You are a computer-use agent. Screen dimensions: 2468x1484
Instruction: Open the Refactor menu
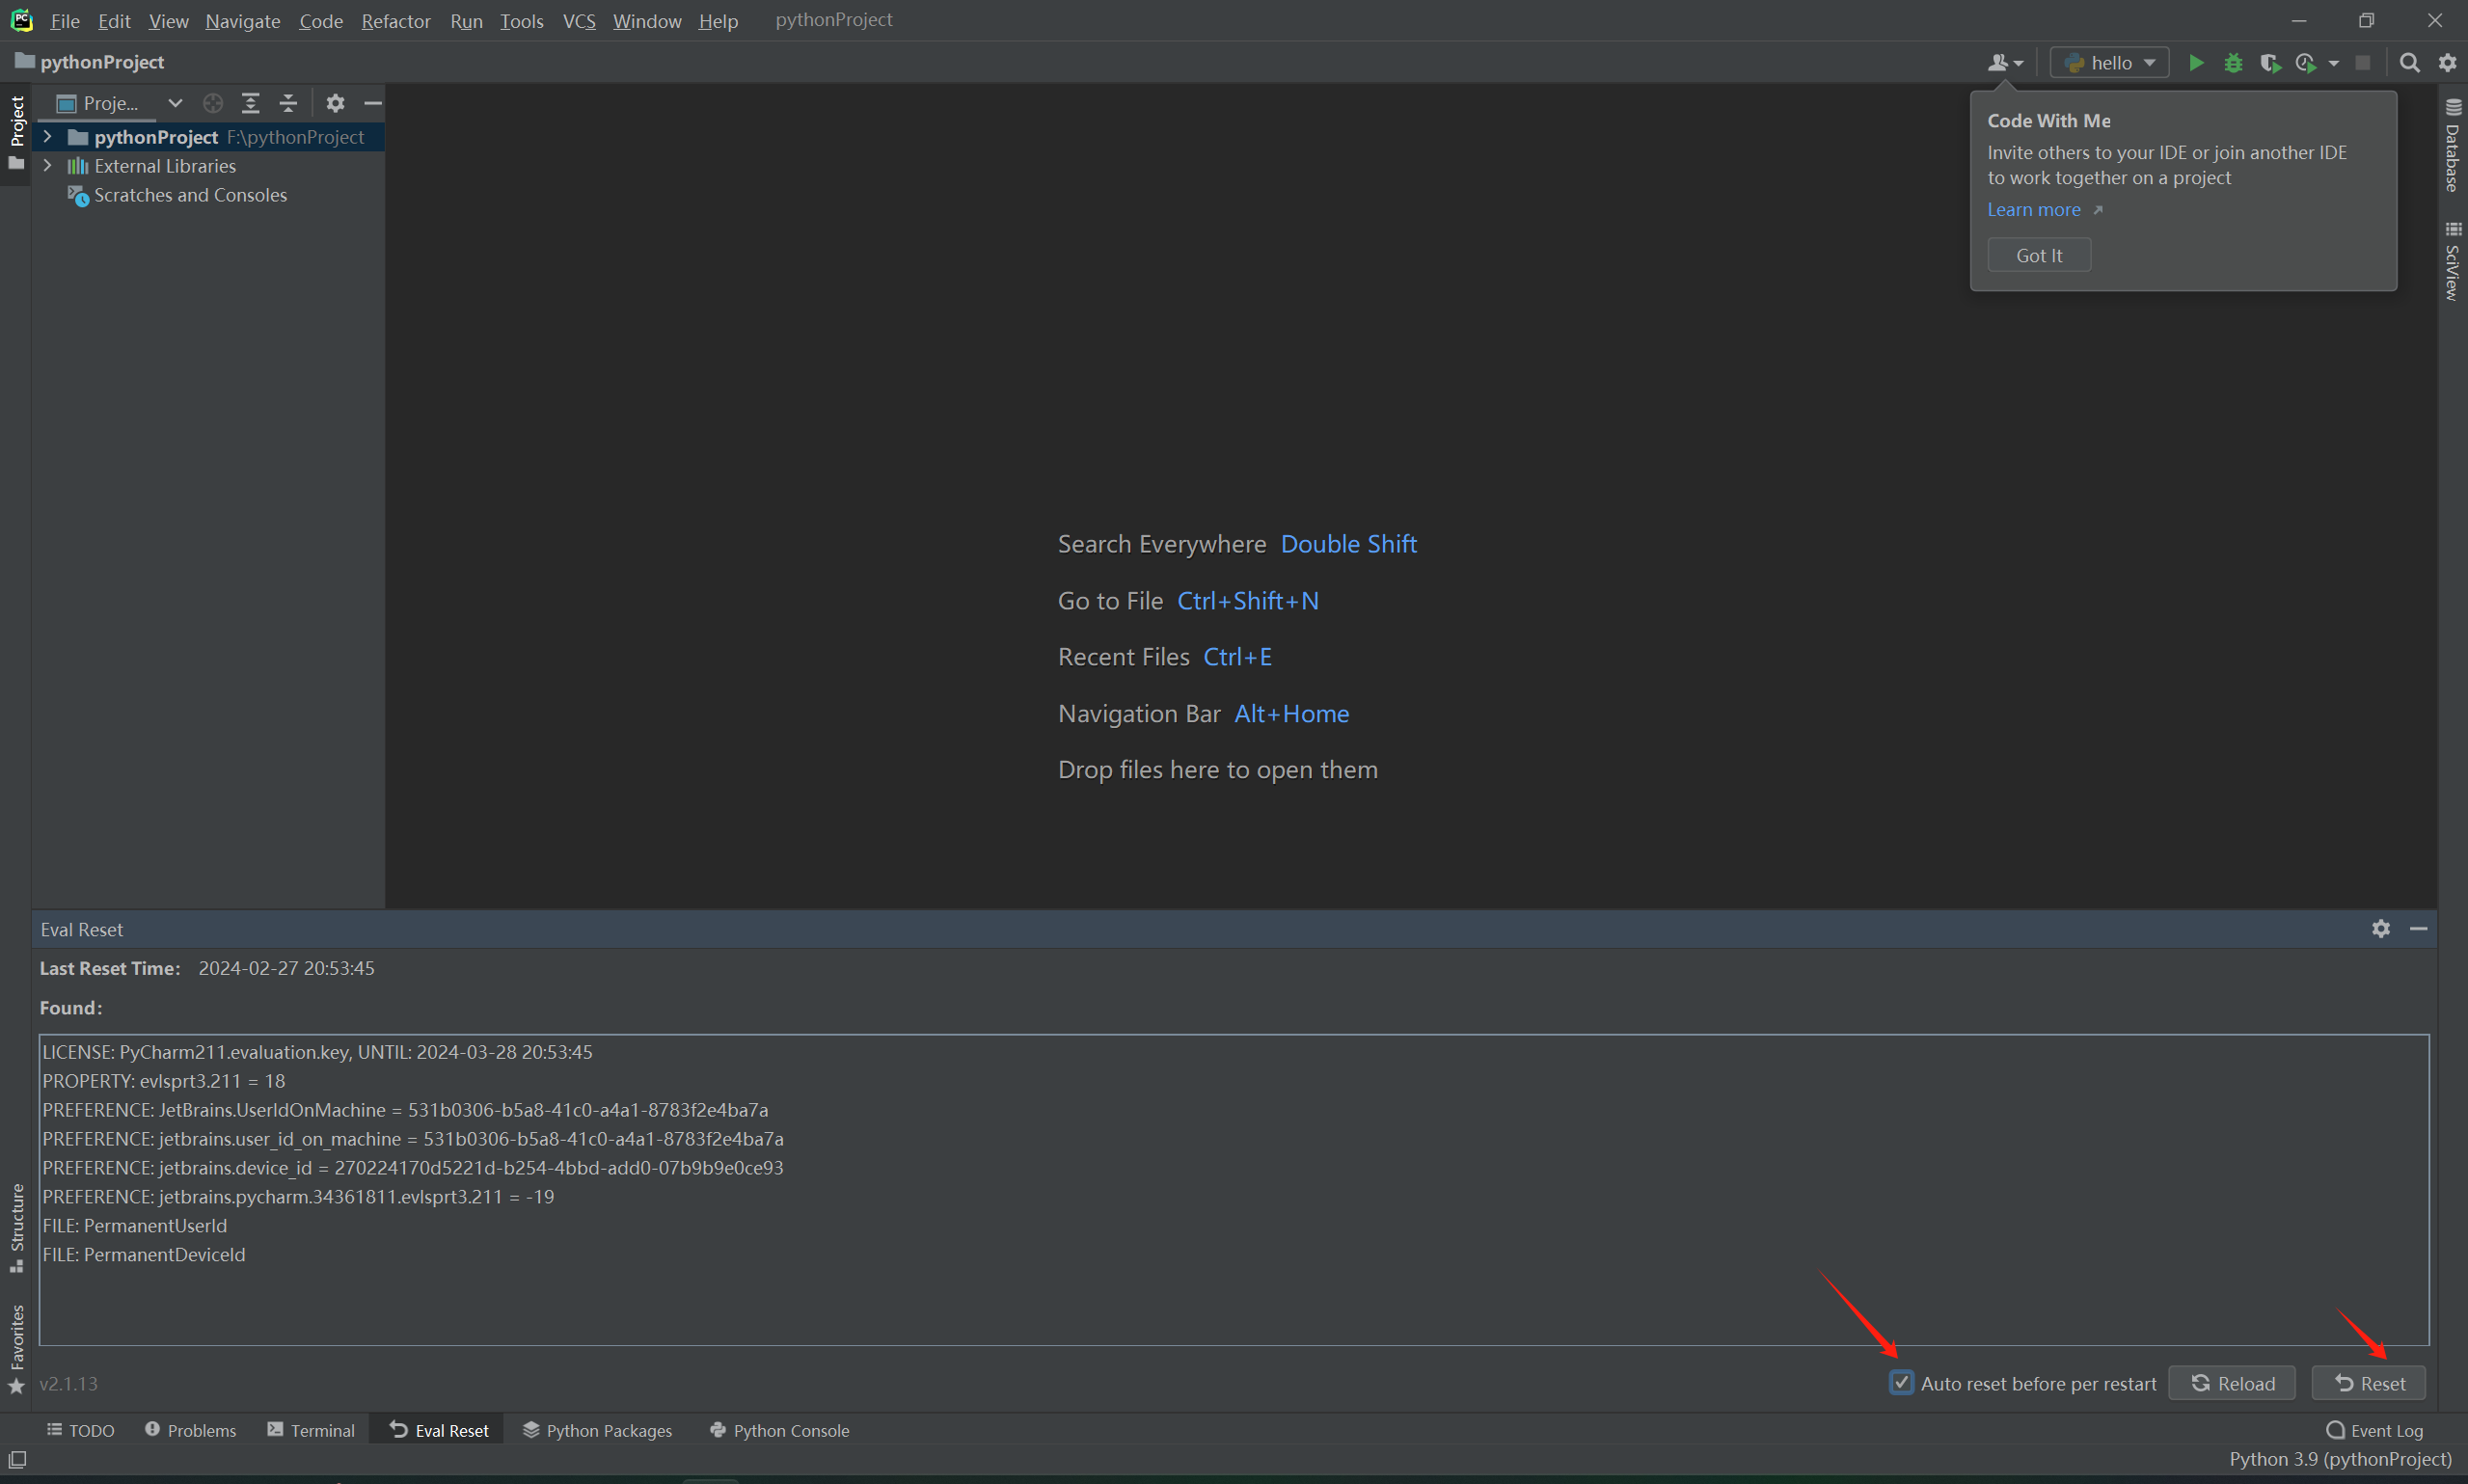point(395,21)
